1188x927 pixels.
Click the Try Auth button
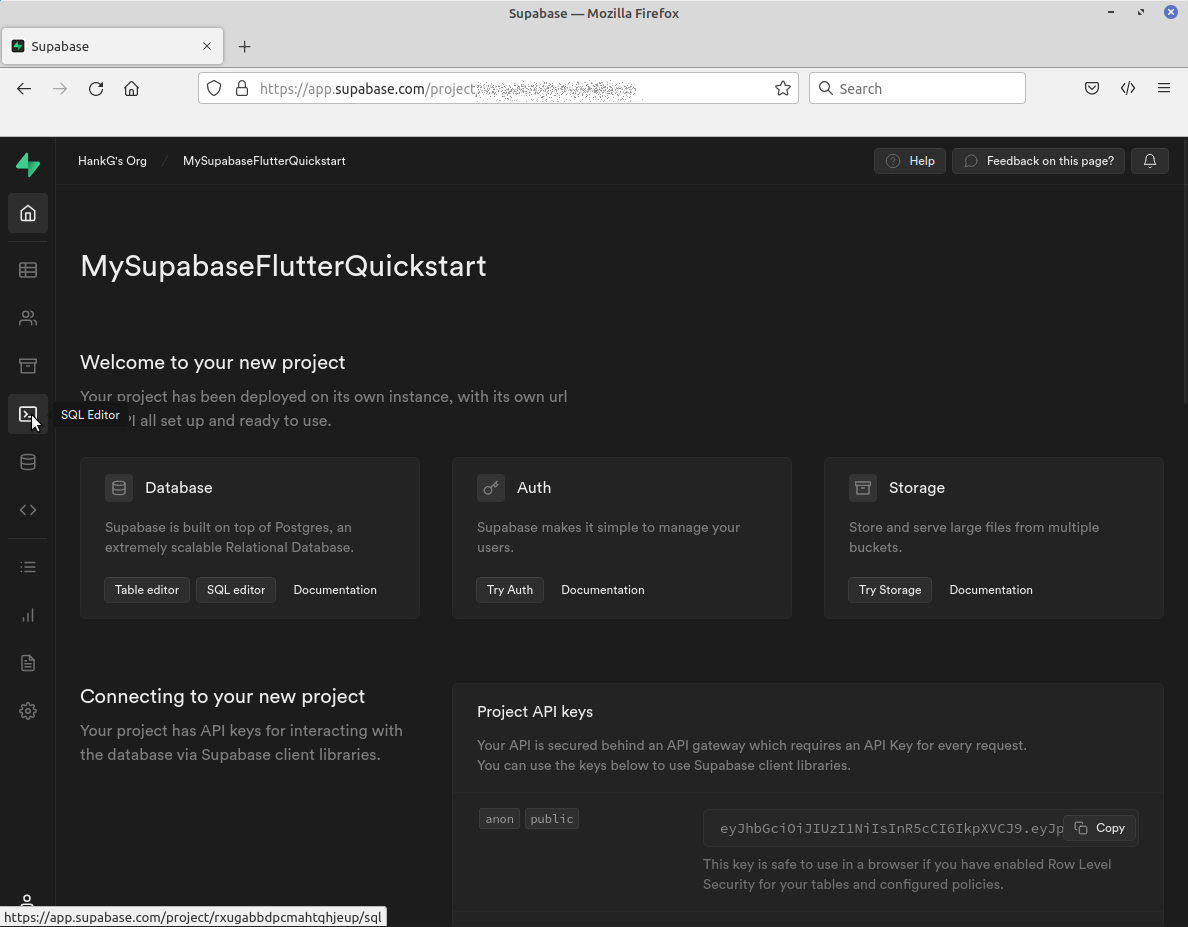point(510,590)
